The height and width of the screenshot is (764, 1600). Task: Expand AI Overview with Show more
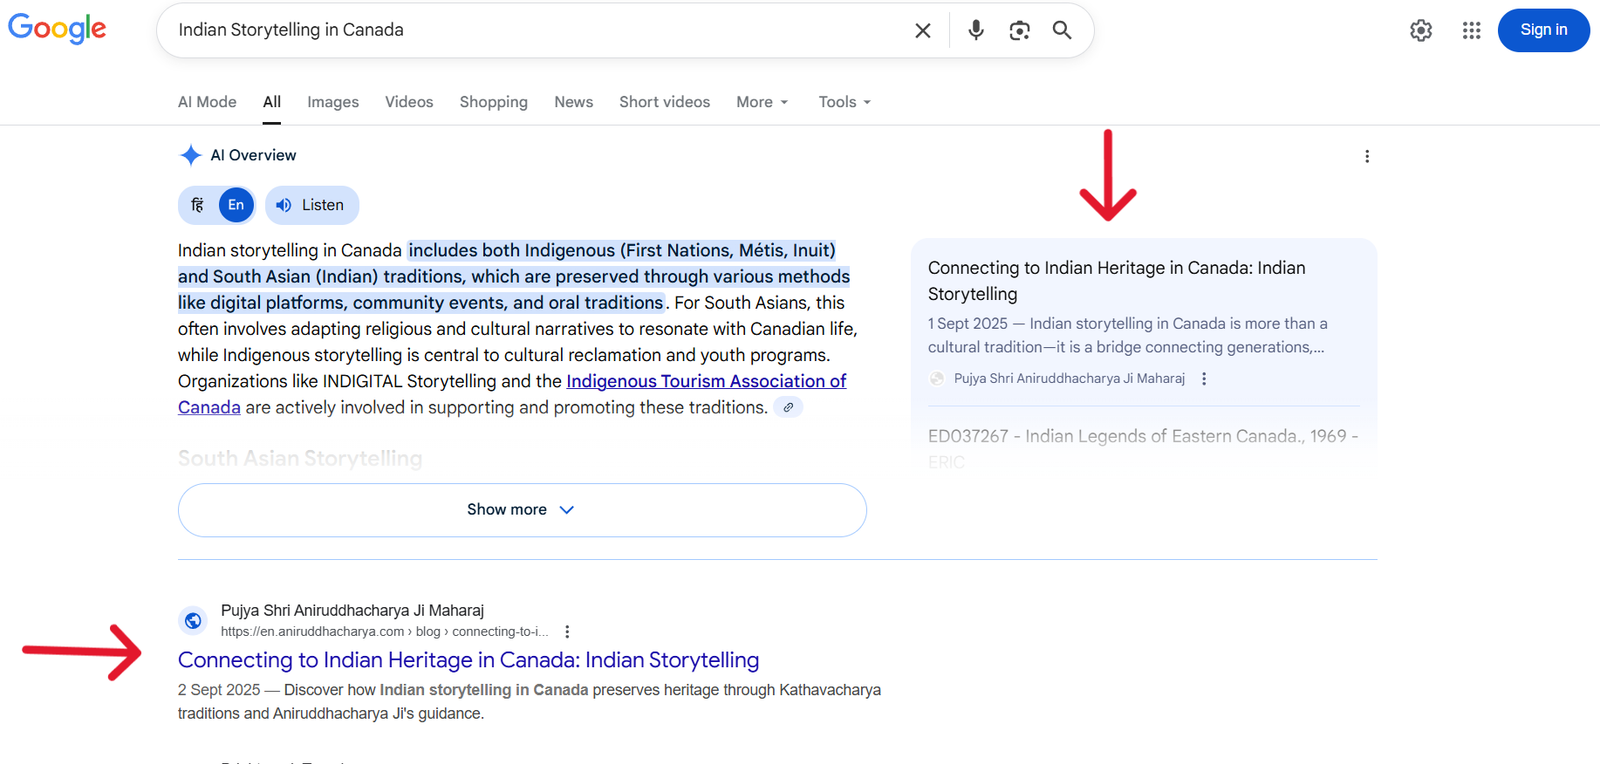click(522, 510)
